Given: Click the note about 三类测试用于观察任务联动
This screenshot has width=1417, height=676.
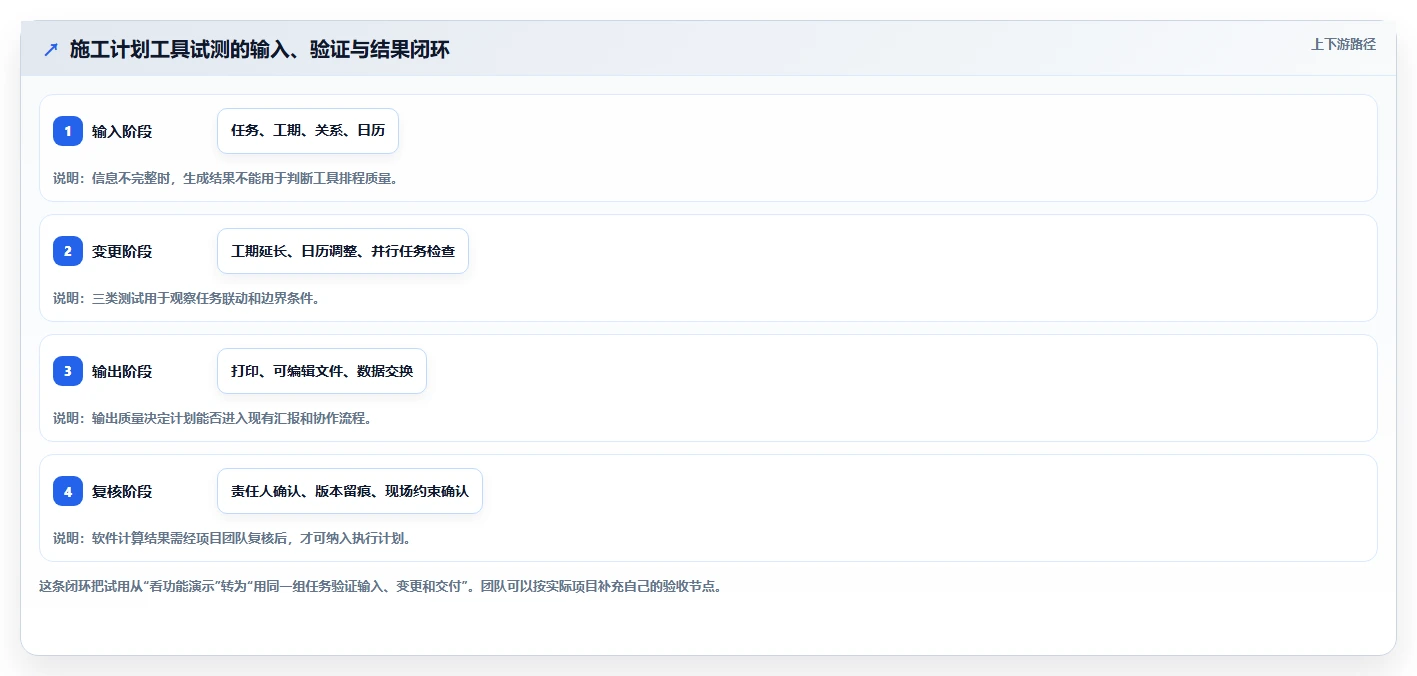Looking at the screenshot, I should 186,298.
